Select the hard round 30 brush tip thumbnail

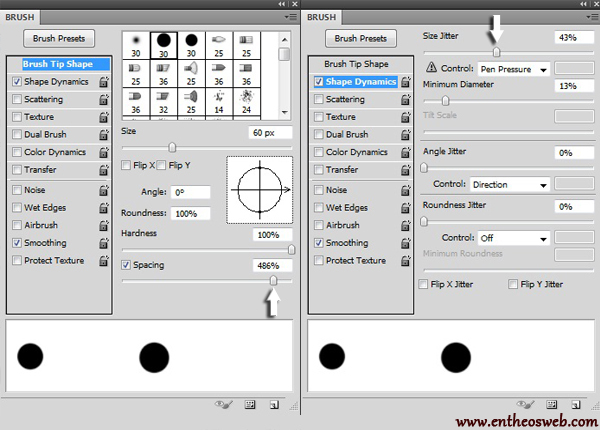click(162, 44)
